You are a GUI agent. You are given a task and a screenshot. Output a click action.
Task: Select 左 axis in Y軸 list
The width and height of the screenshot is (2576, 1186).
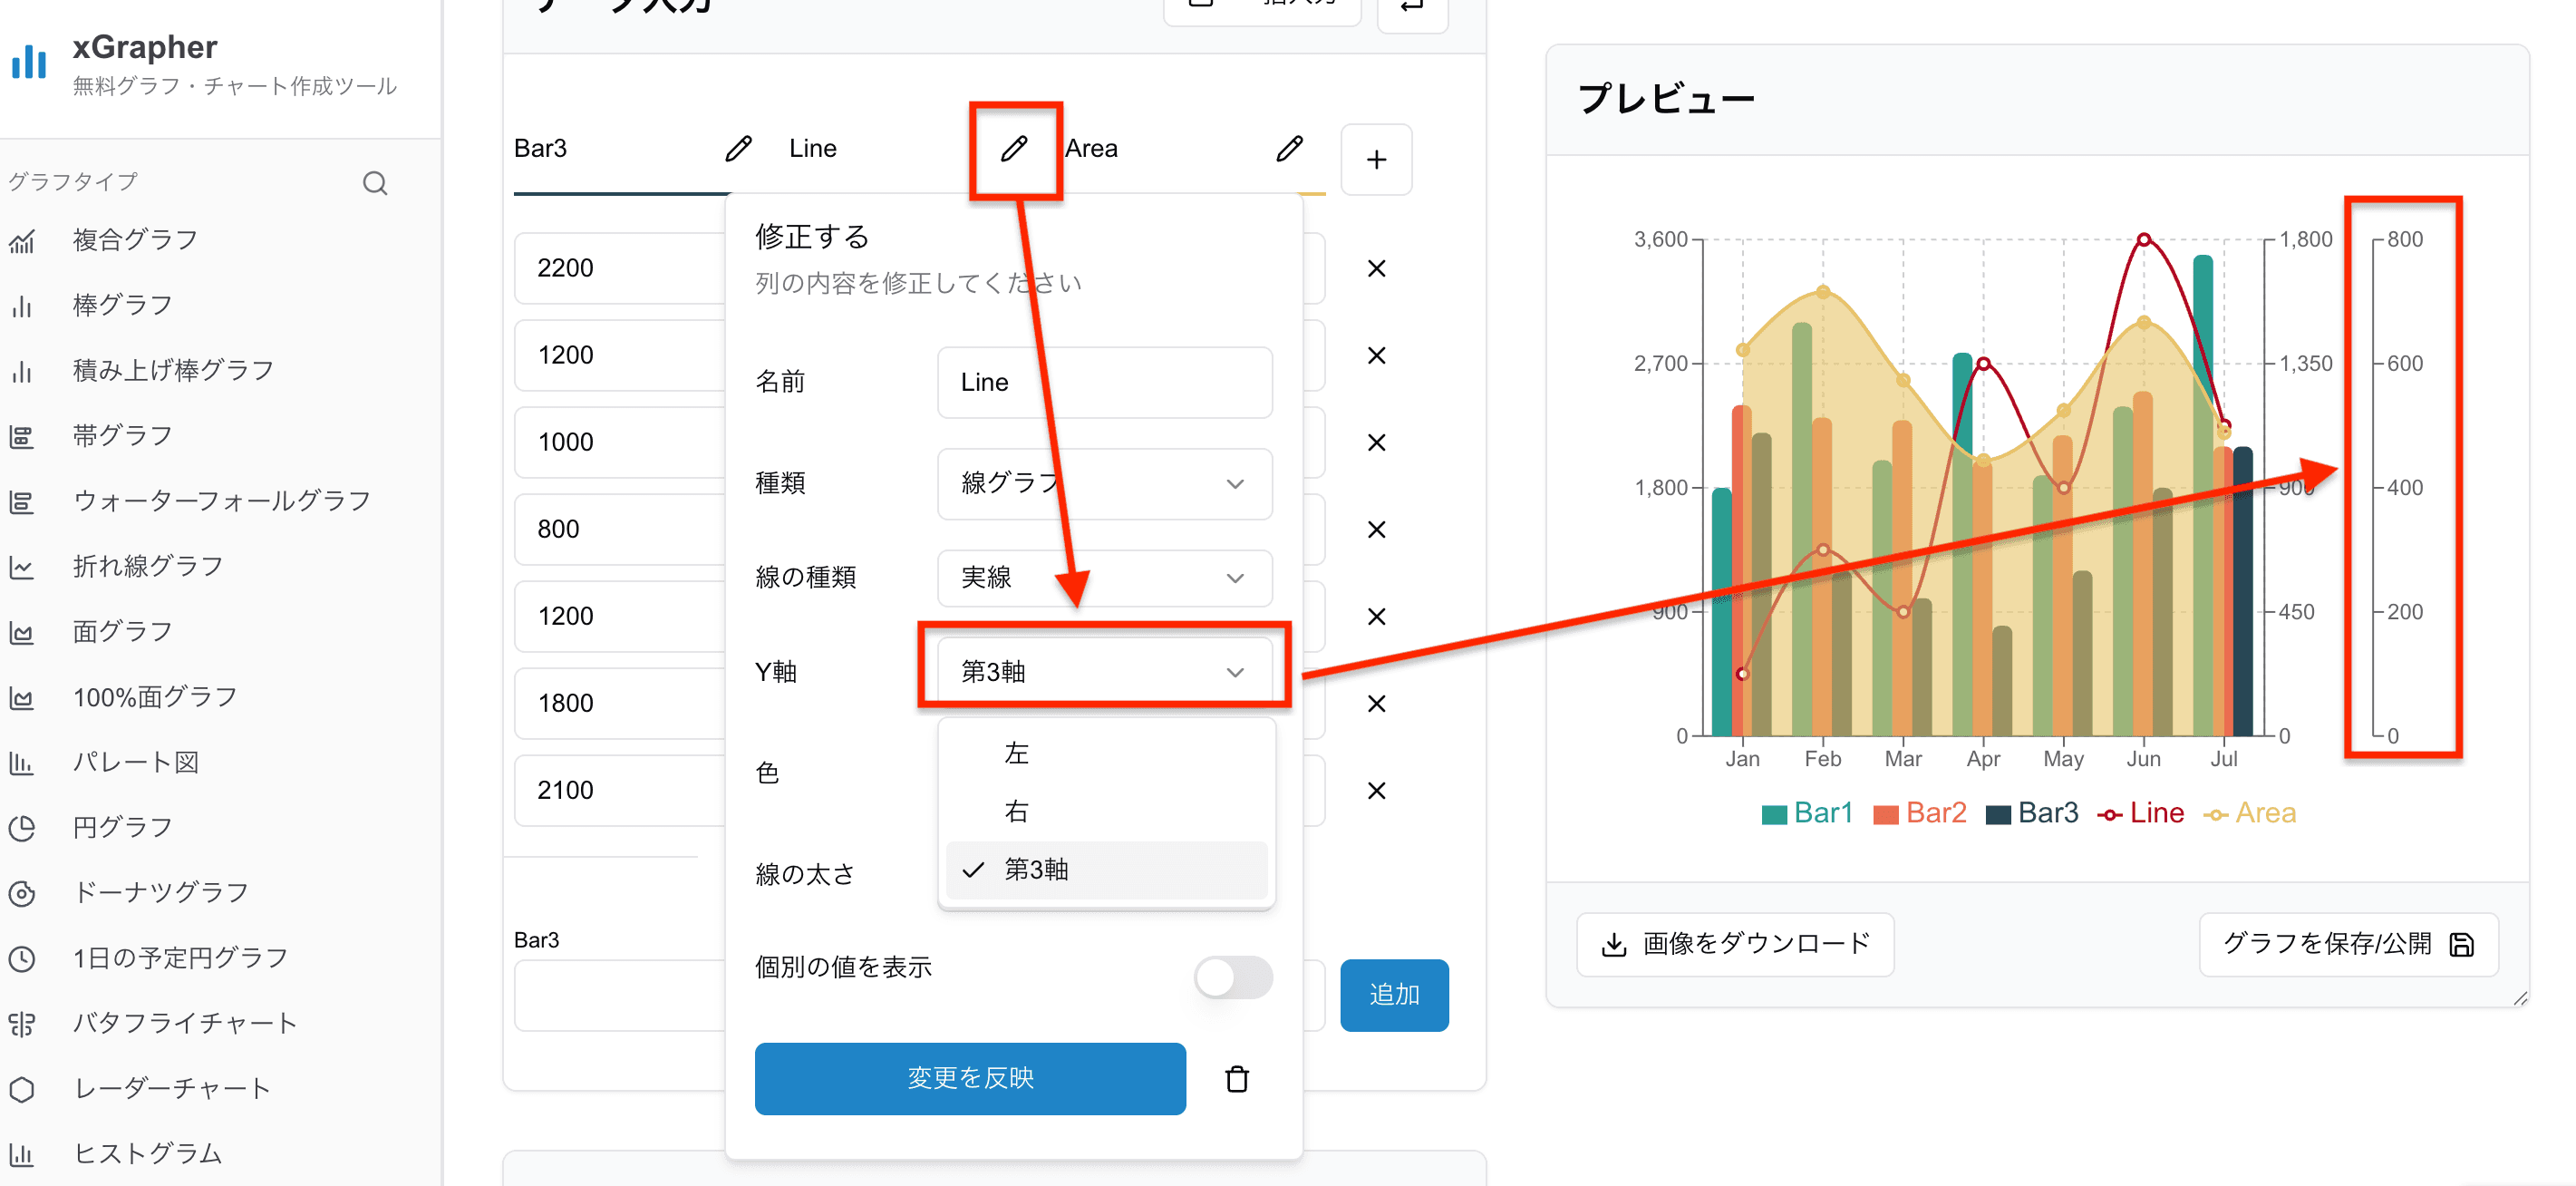coord(1015,753)
